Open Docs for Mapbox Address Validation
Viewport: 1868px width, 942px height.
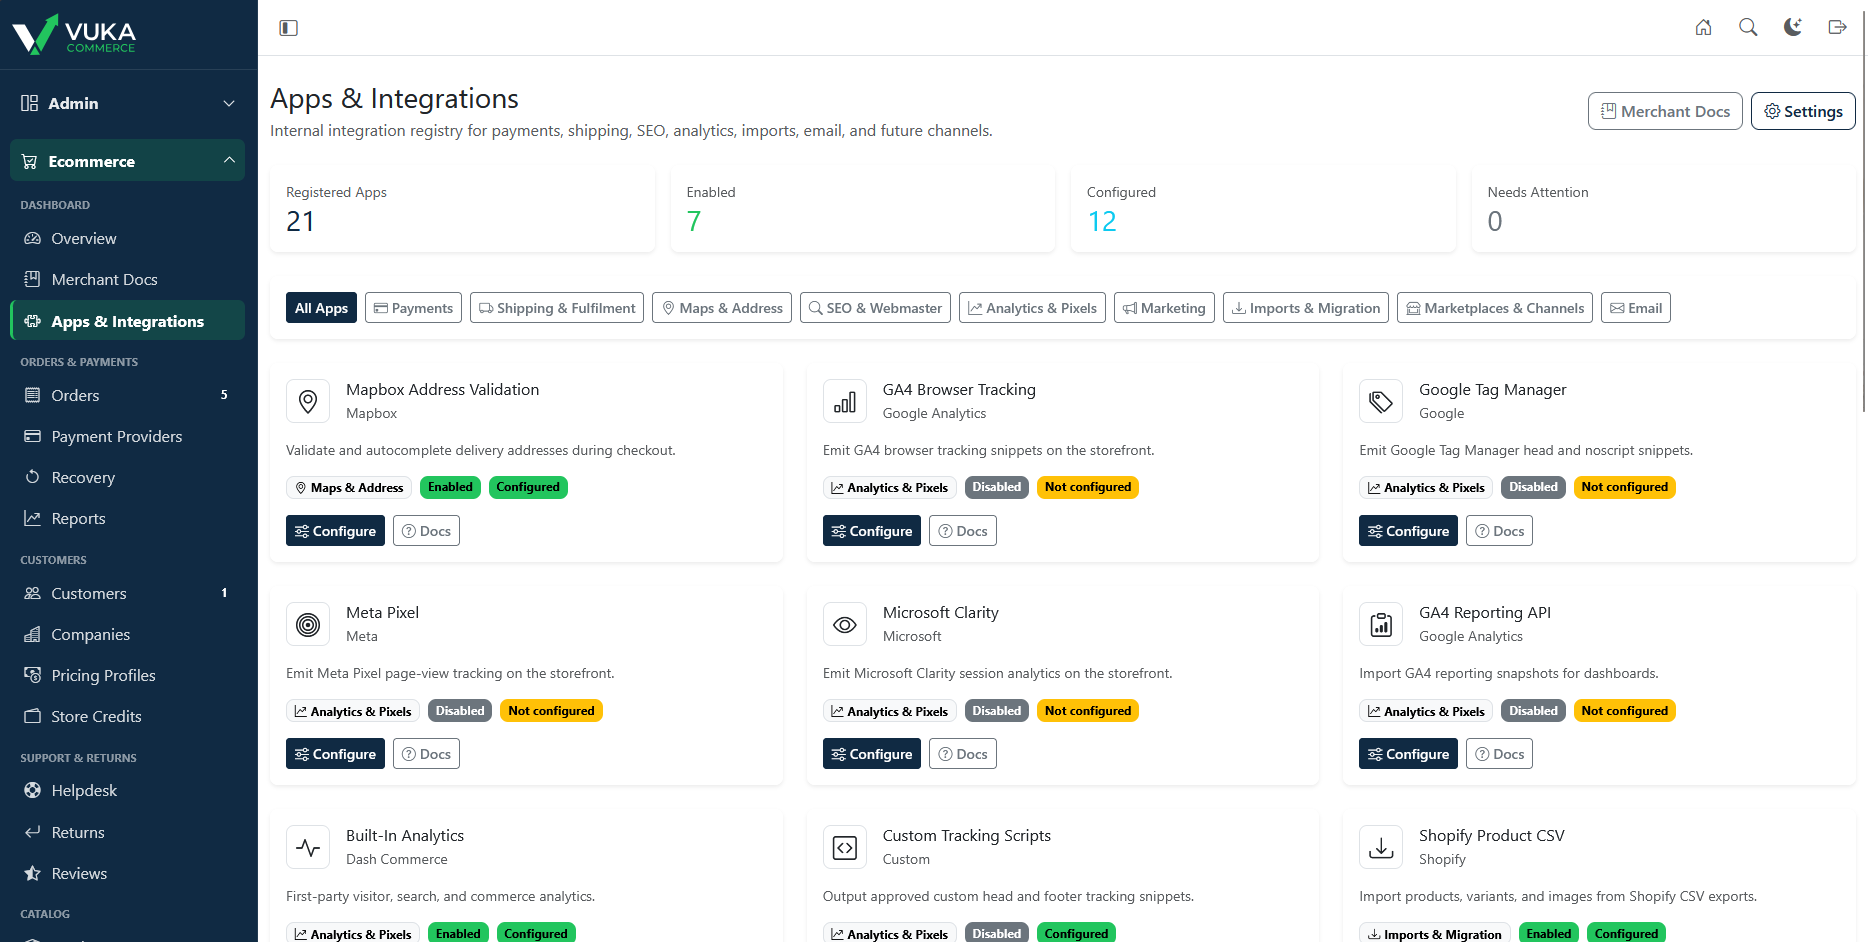[x=426, y=531]
